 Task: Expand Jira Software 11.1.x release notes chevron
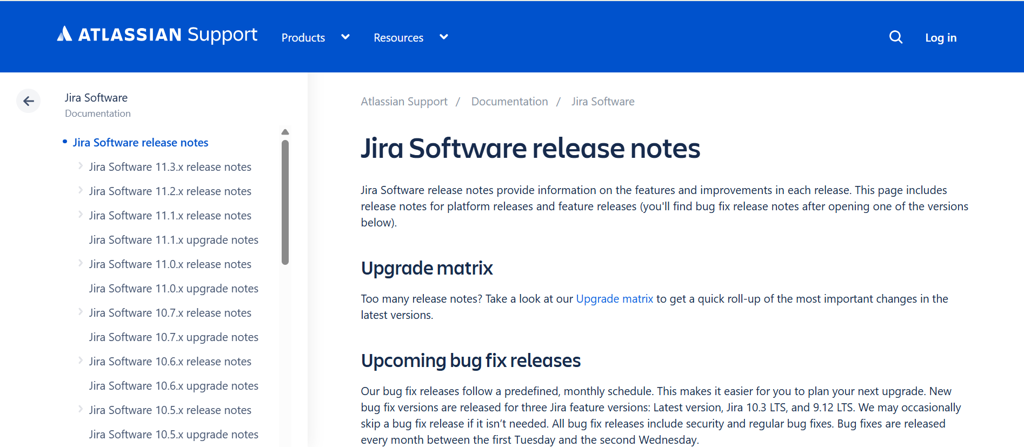[x=80, y=215]
